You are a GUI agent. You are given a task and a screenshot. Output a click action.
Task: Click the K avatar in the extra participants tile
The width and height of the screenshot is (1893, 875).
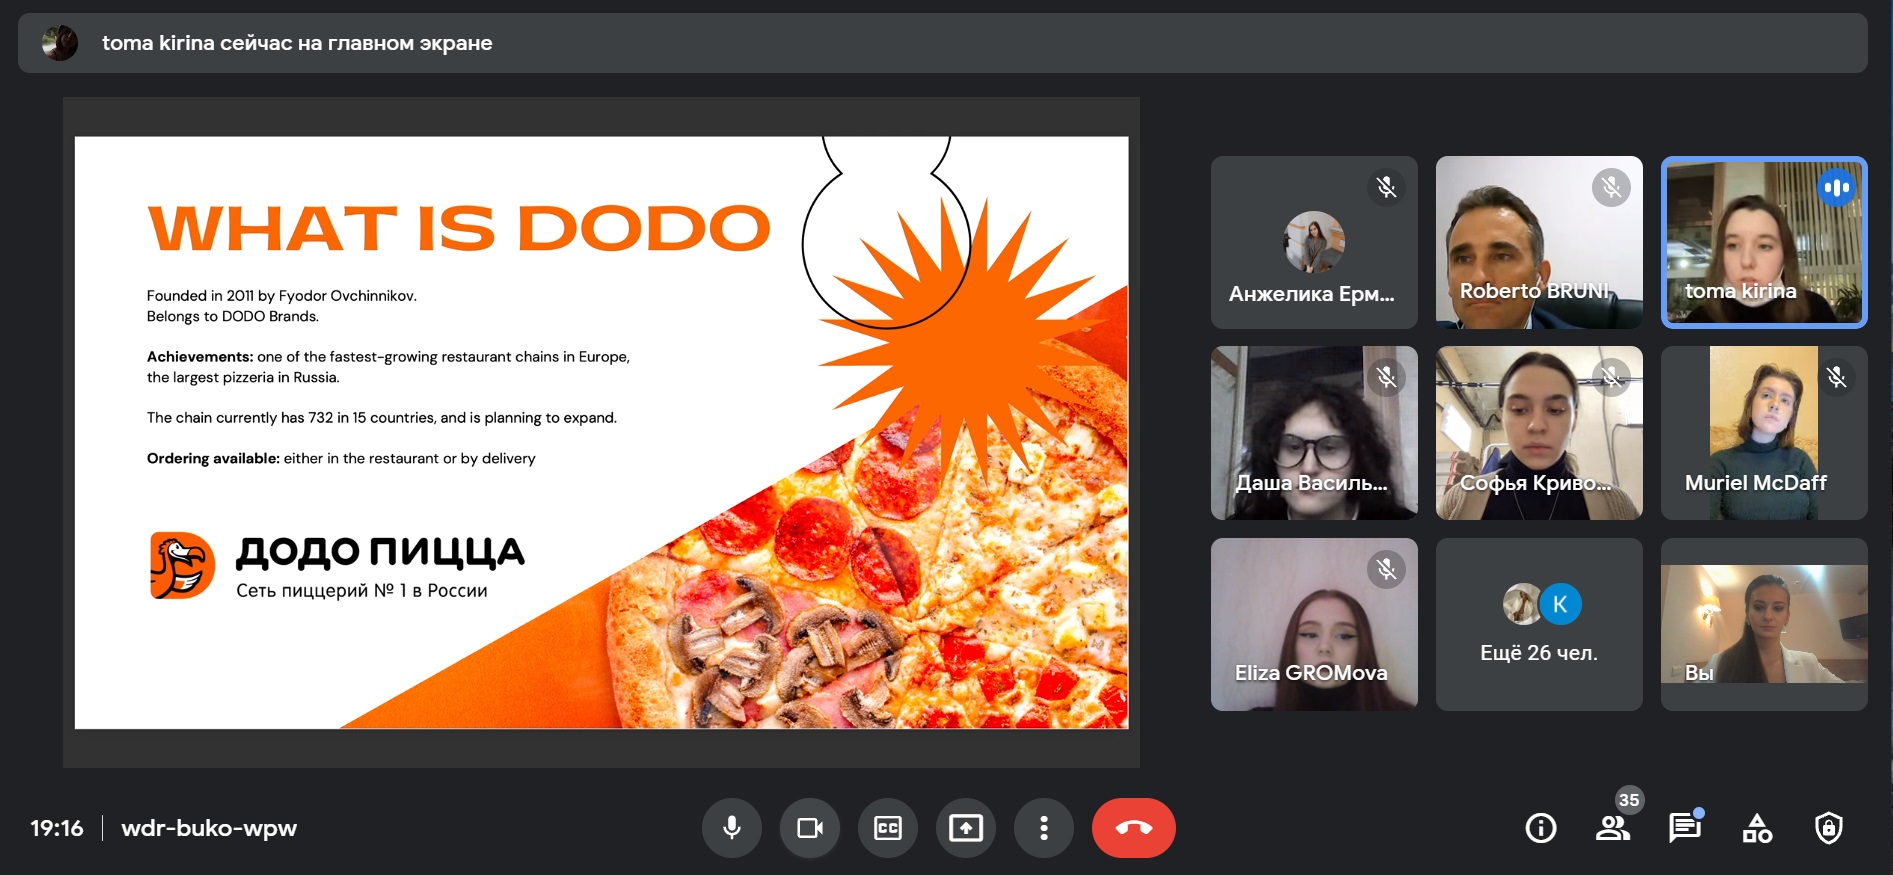(1560, 603)
